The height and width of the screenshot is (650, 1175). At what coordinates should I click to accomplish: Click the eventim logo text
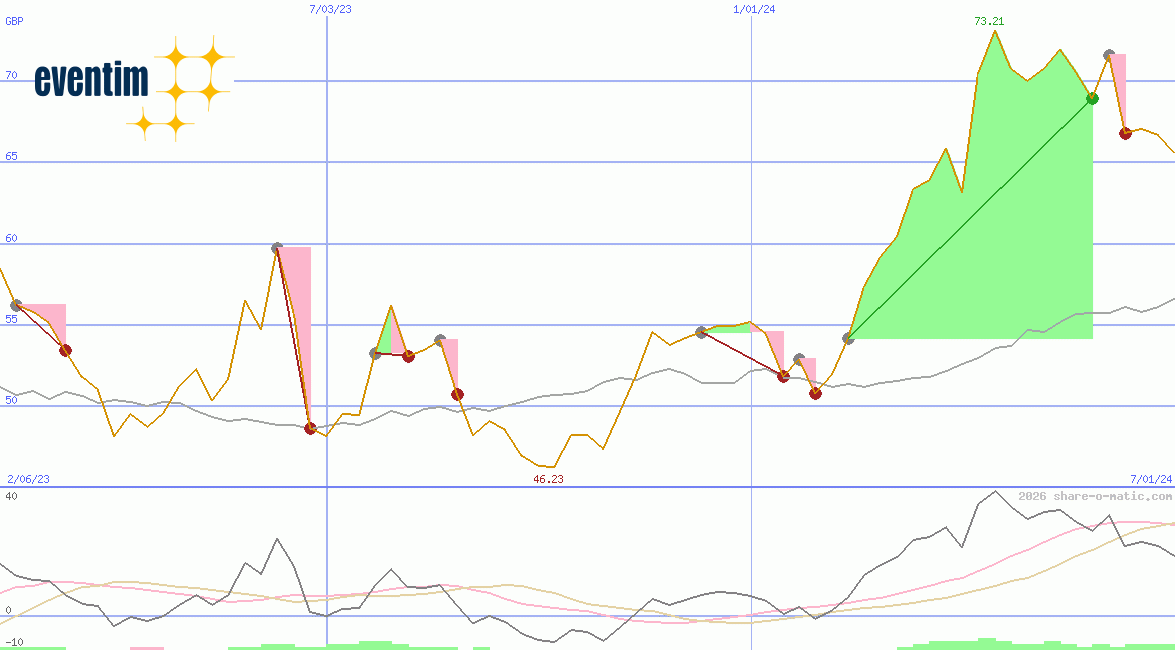tap(91, 80)
